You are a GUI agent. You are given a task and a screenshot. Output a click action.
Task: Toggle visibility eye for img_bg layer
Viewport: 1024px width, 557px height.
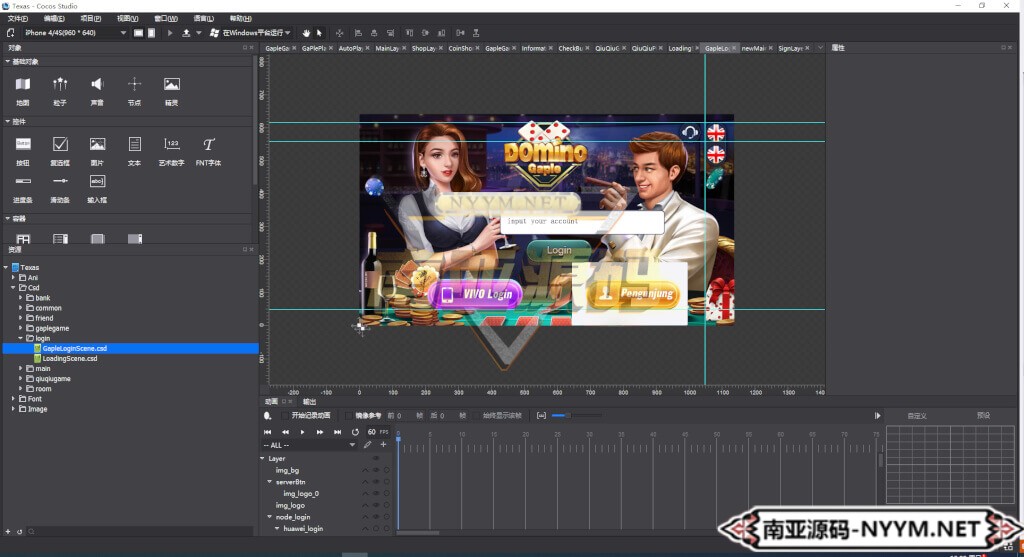click(x=376, y=469)
